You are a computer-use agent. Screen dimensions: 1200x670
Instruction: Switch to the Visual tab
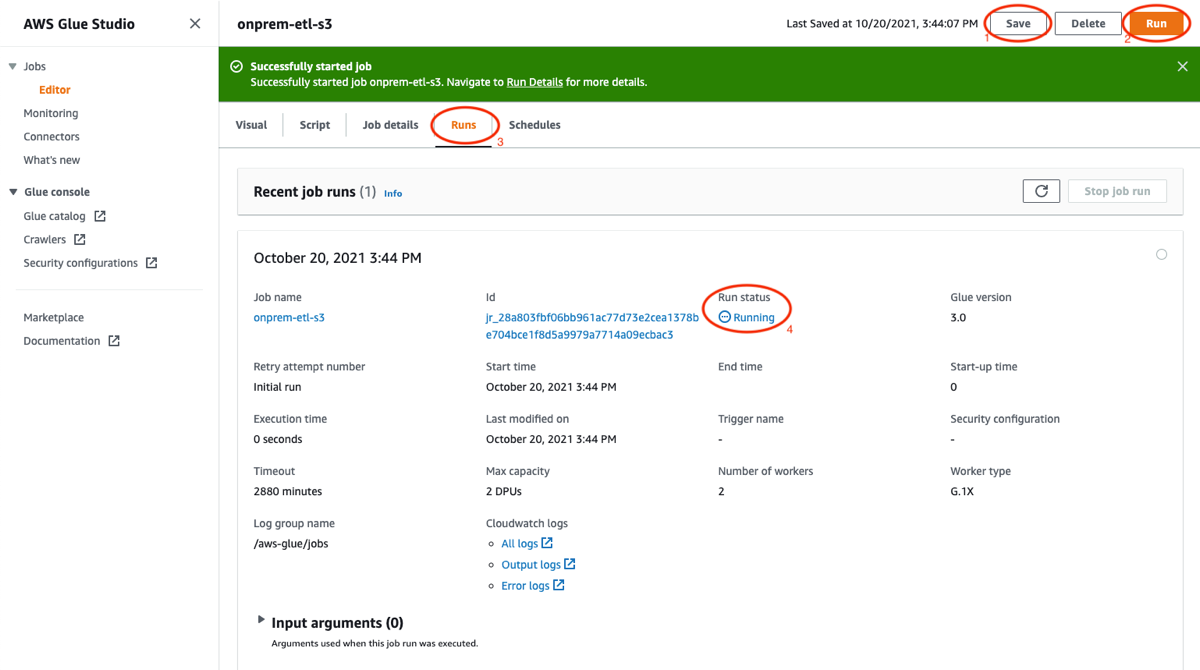click(251, 125)
